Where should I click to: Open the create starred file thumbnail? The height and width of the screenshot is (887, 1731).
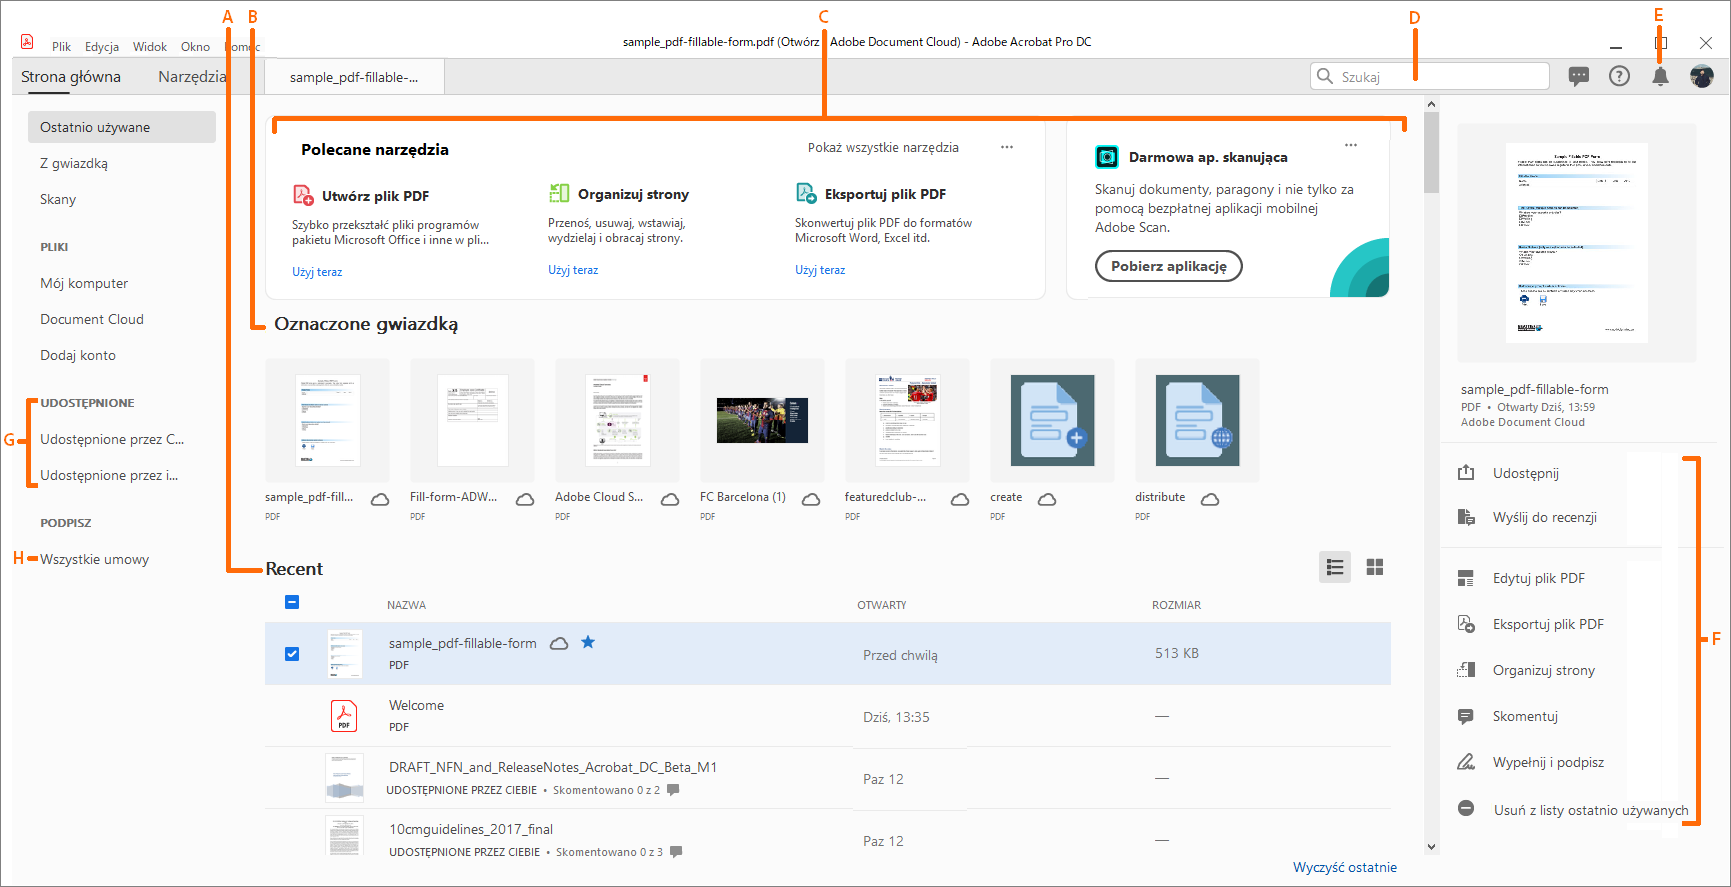[1053, 420]
